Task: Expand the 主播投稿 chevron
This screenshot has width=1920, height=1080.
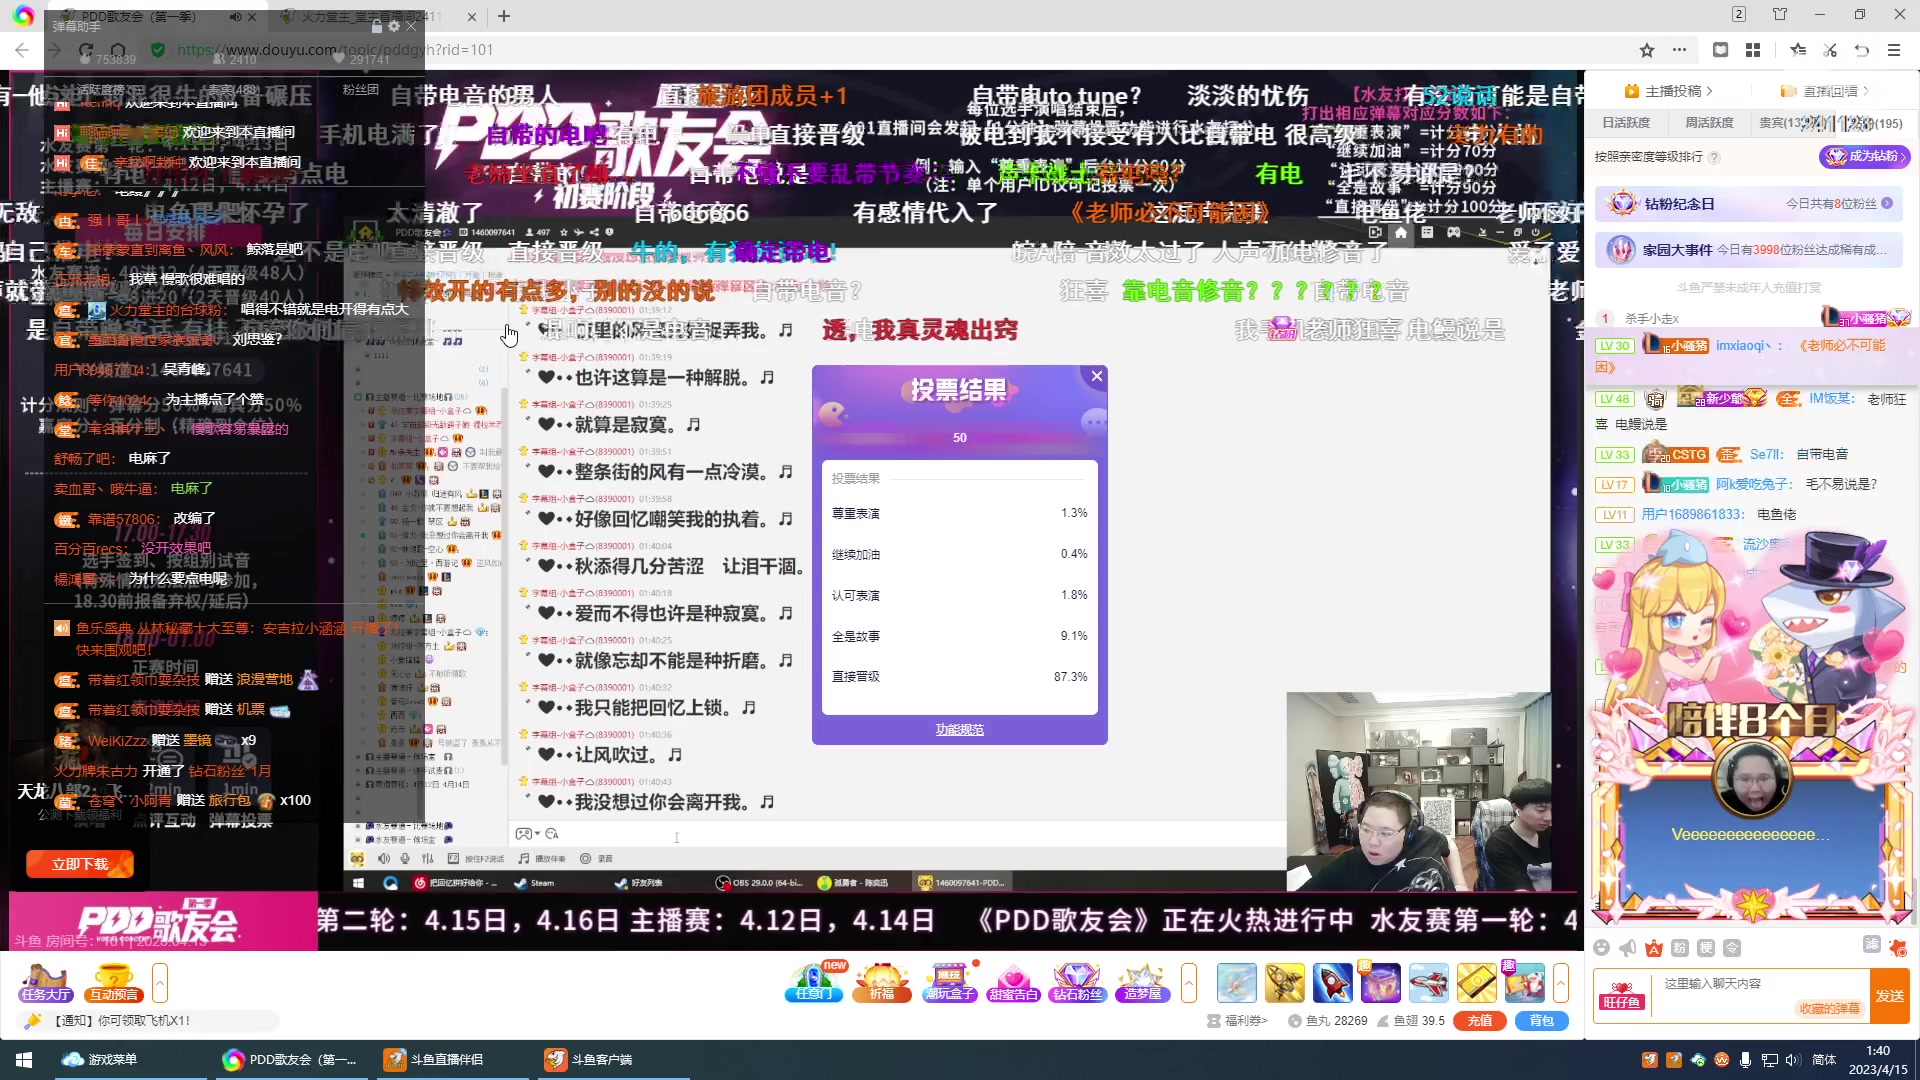Action: pos(1710,91)
